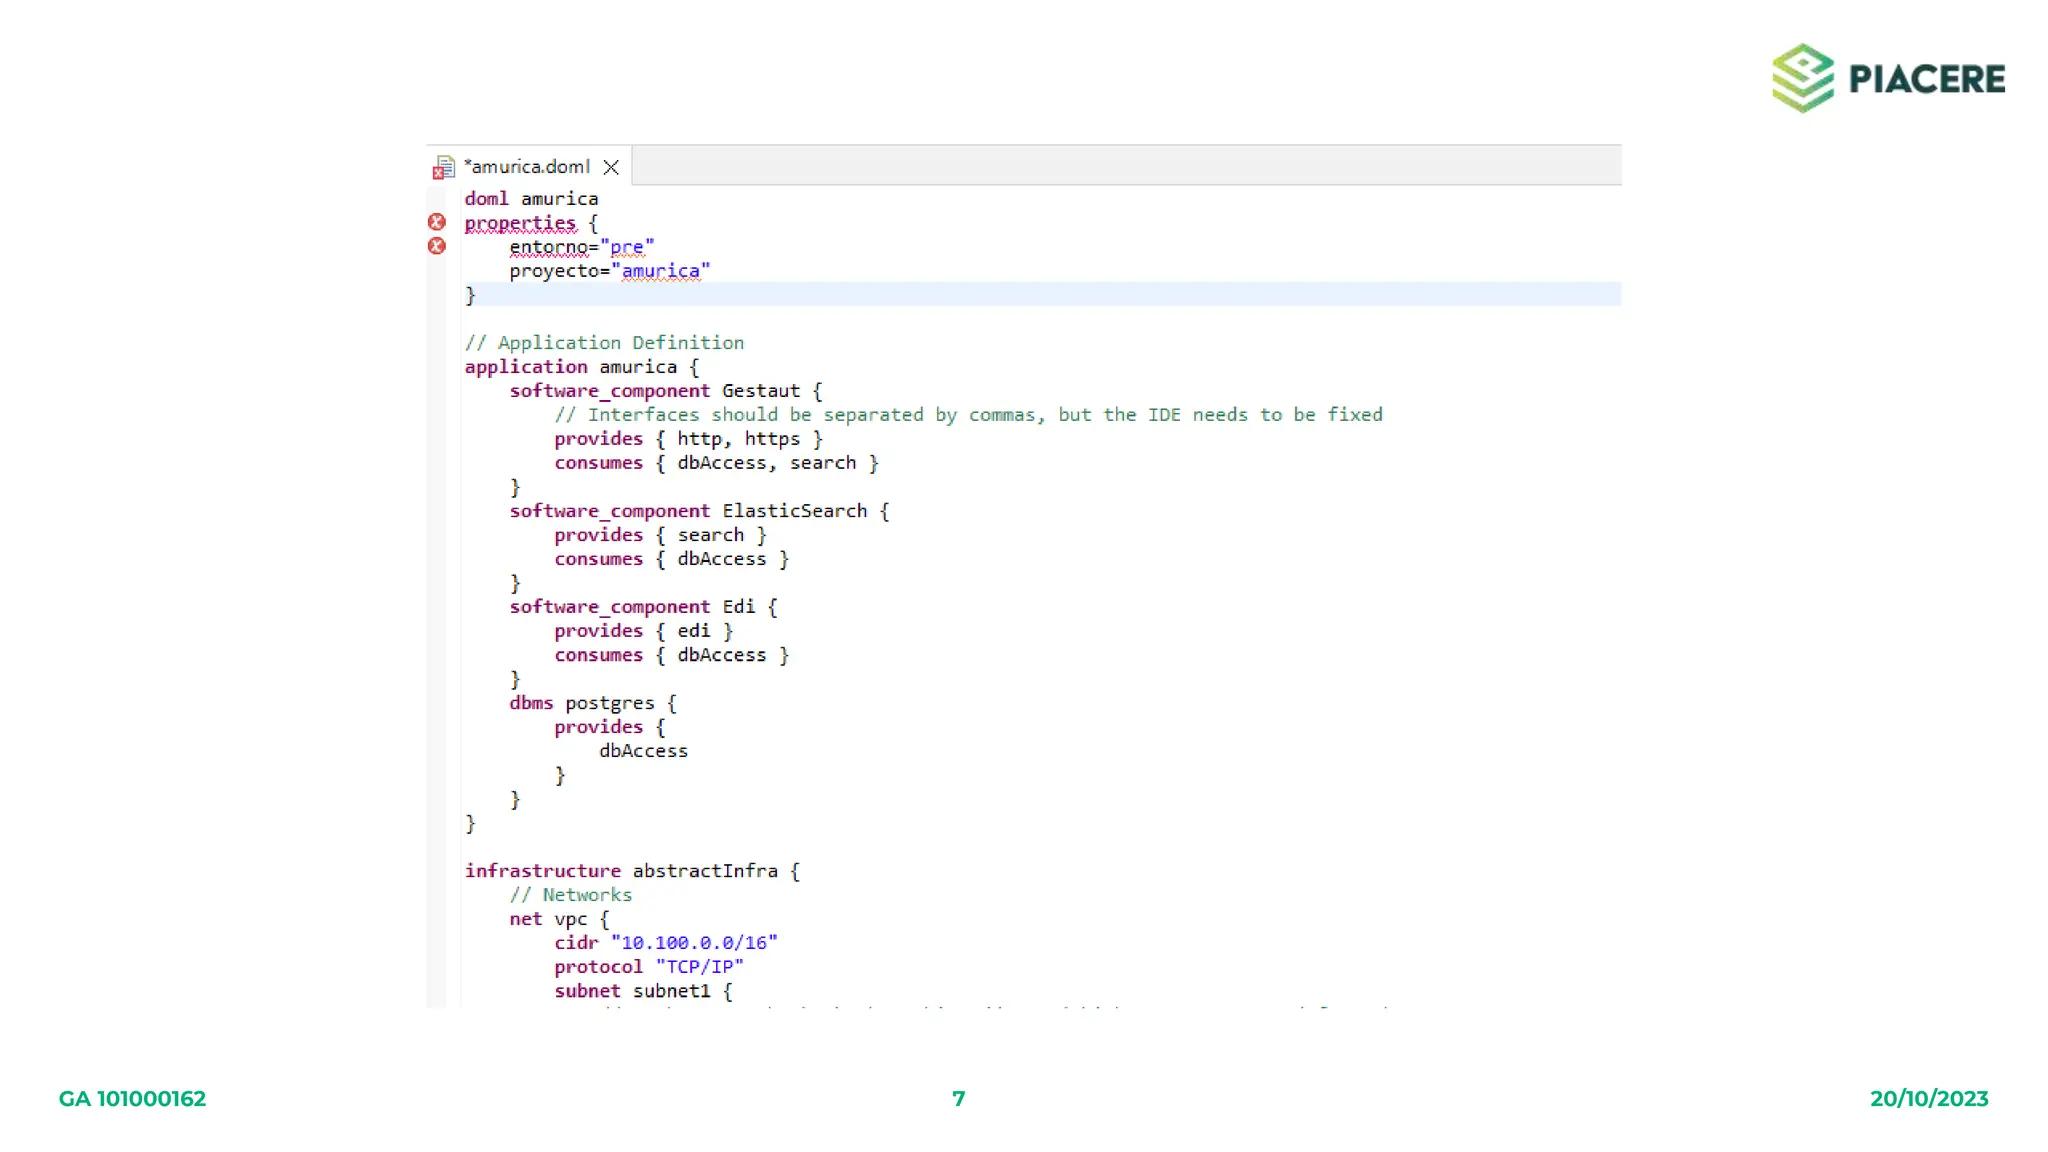Screen dimensions: 2048x1152
Task: Click the "pre" string value
Action: pyautogui.click(x=627, y=247)
